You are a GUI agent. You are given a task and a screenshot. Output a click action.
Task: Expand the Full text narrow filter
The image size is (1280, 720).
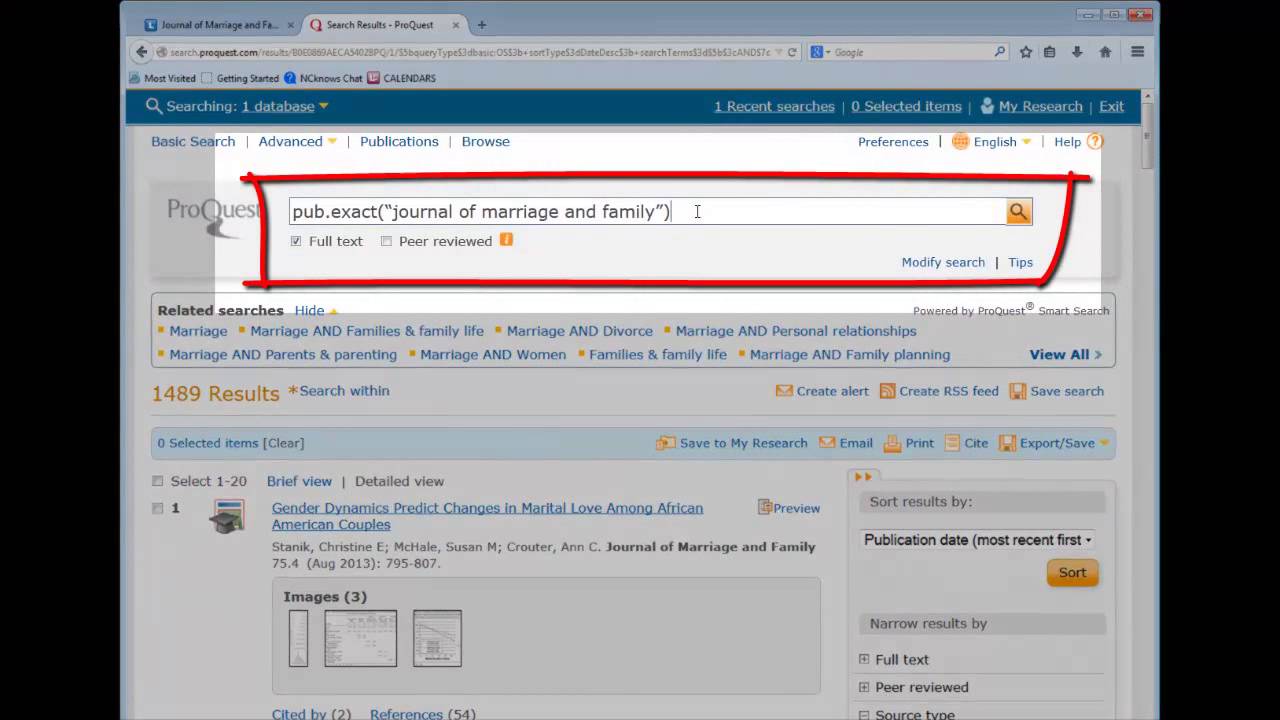tap(864, 659)
